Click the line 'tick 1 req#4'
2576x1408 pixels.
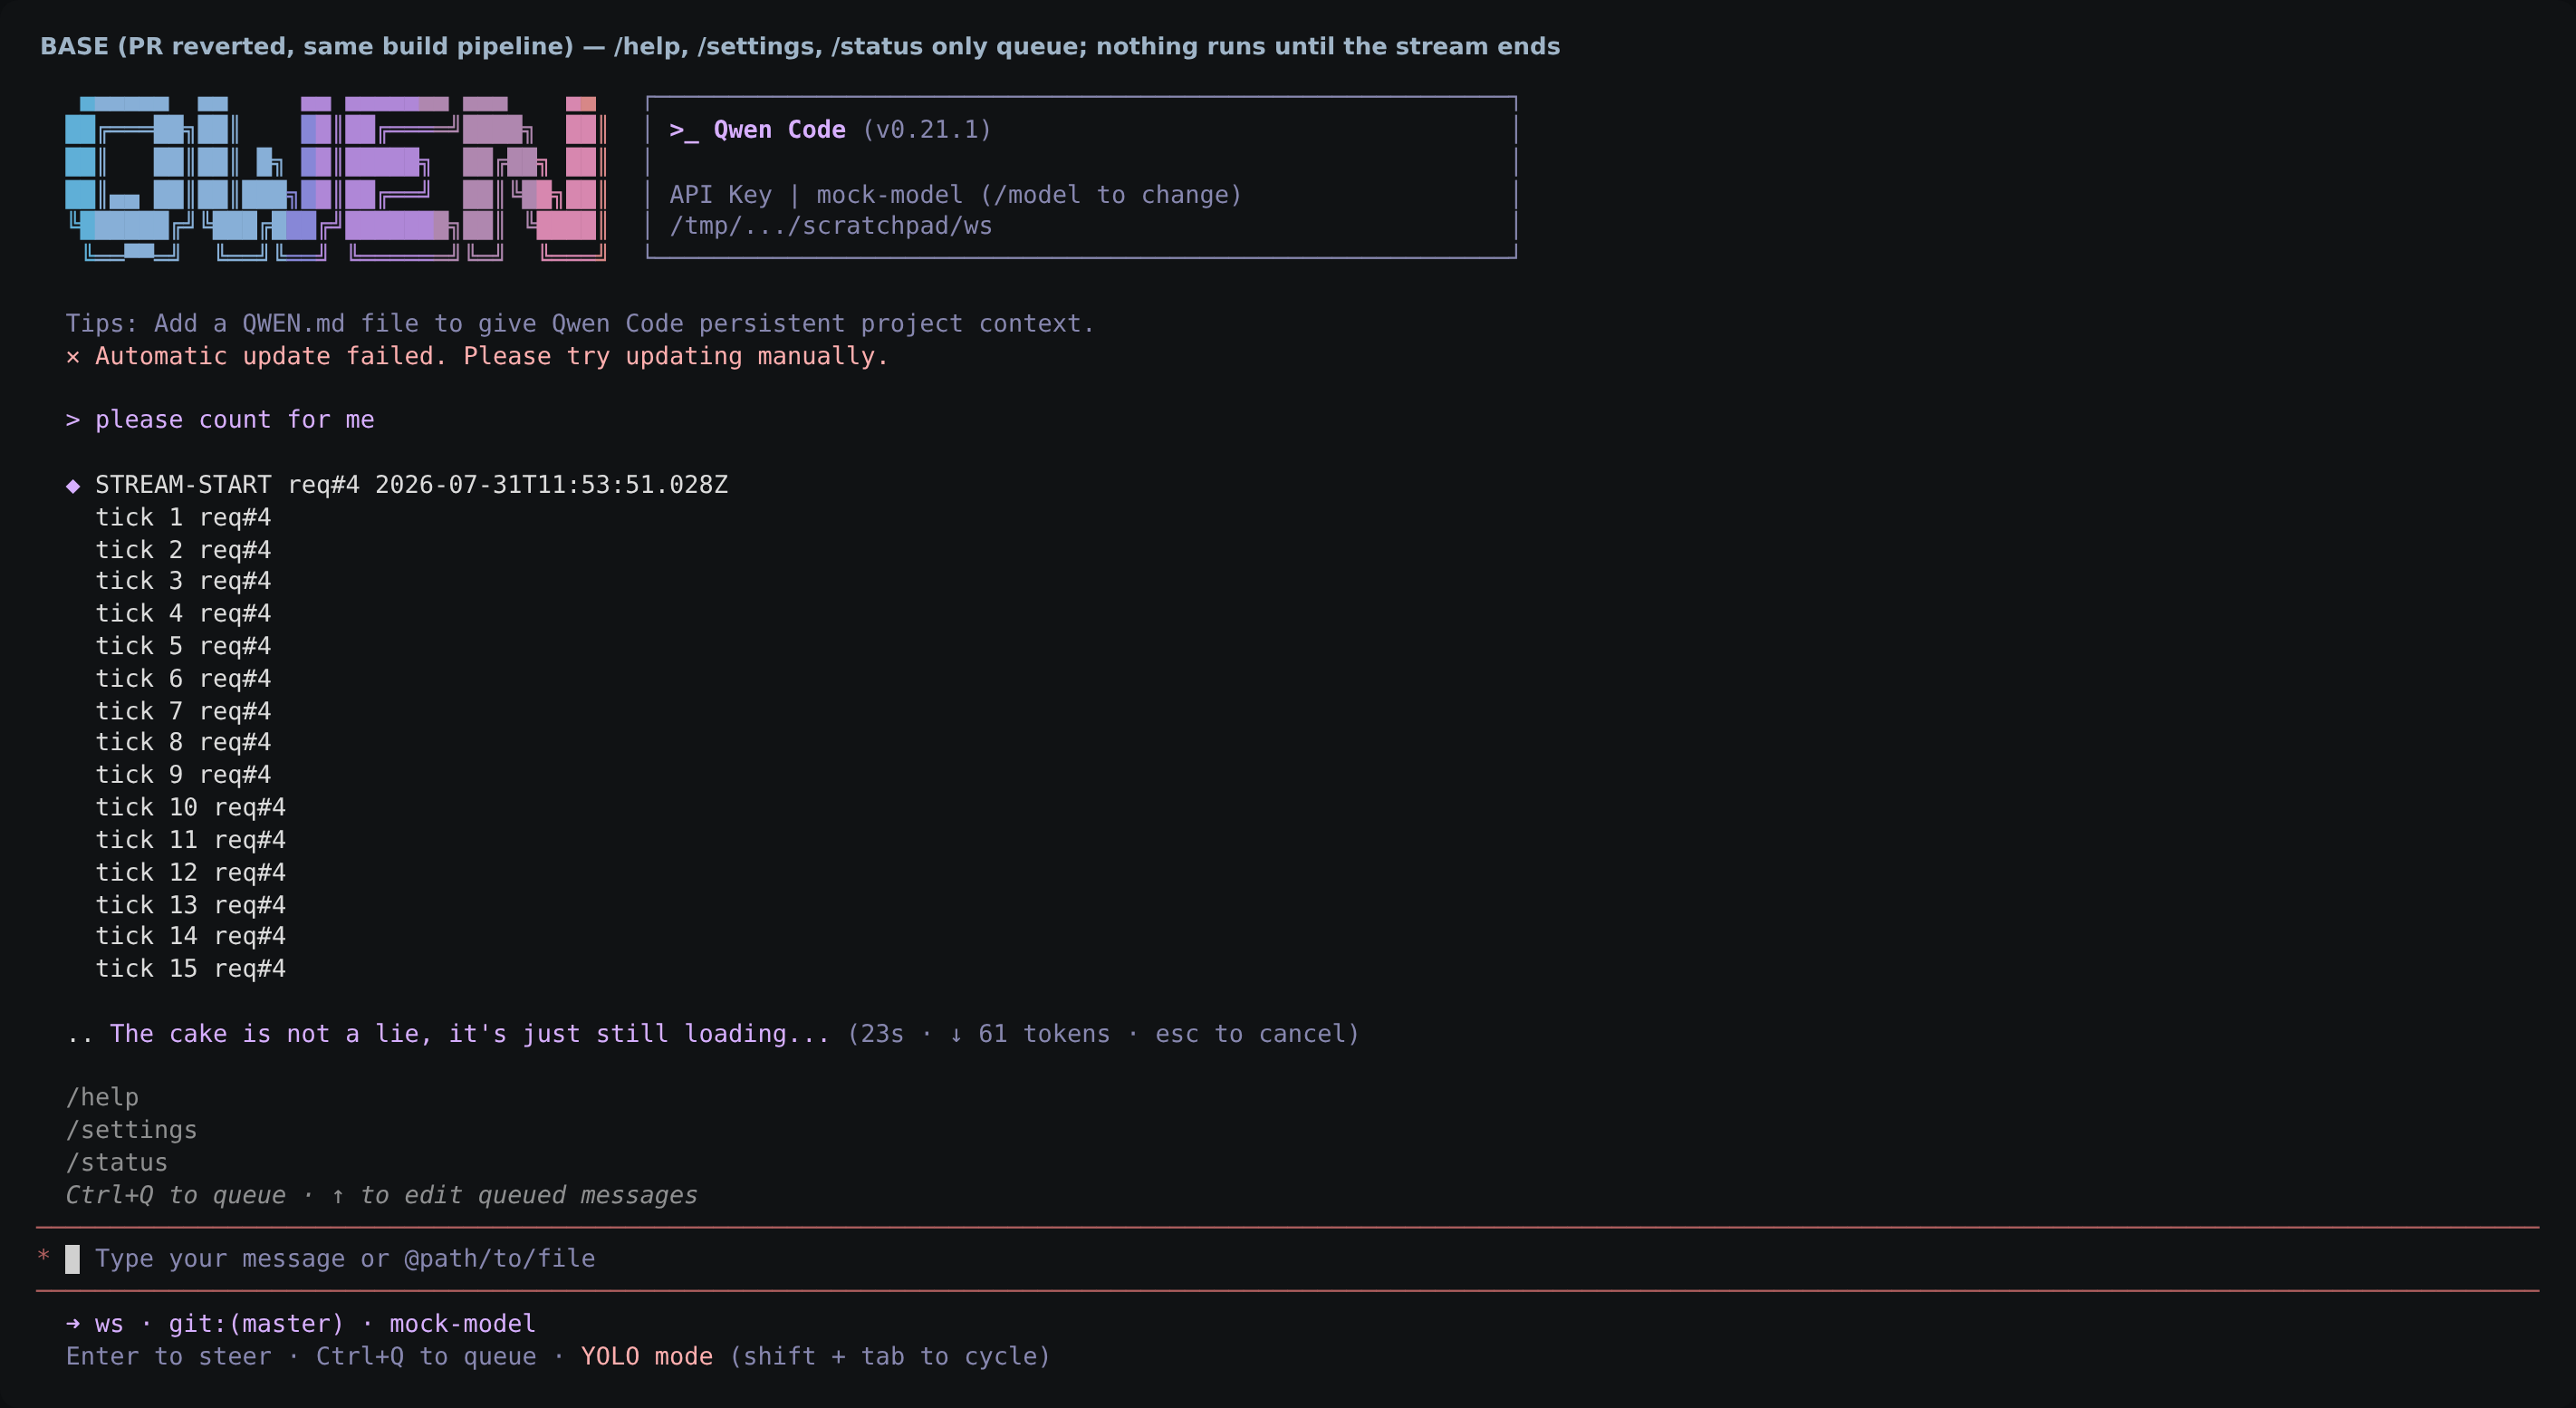point(183,518)
